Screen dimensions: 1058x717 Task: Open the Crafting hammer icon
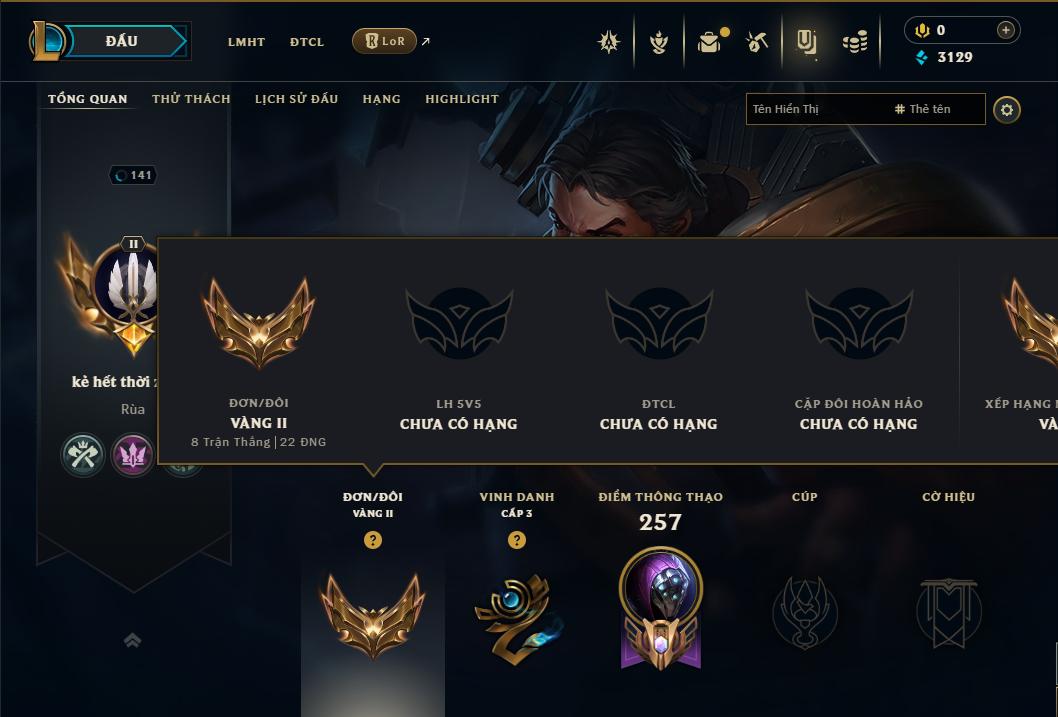[x=757, y=42]
